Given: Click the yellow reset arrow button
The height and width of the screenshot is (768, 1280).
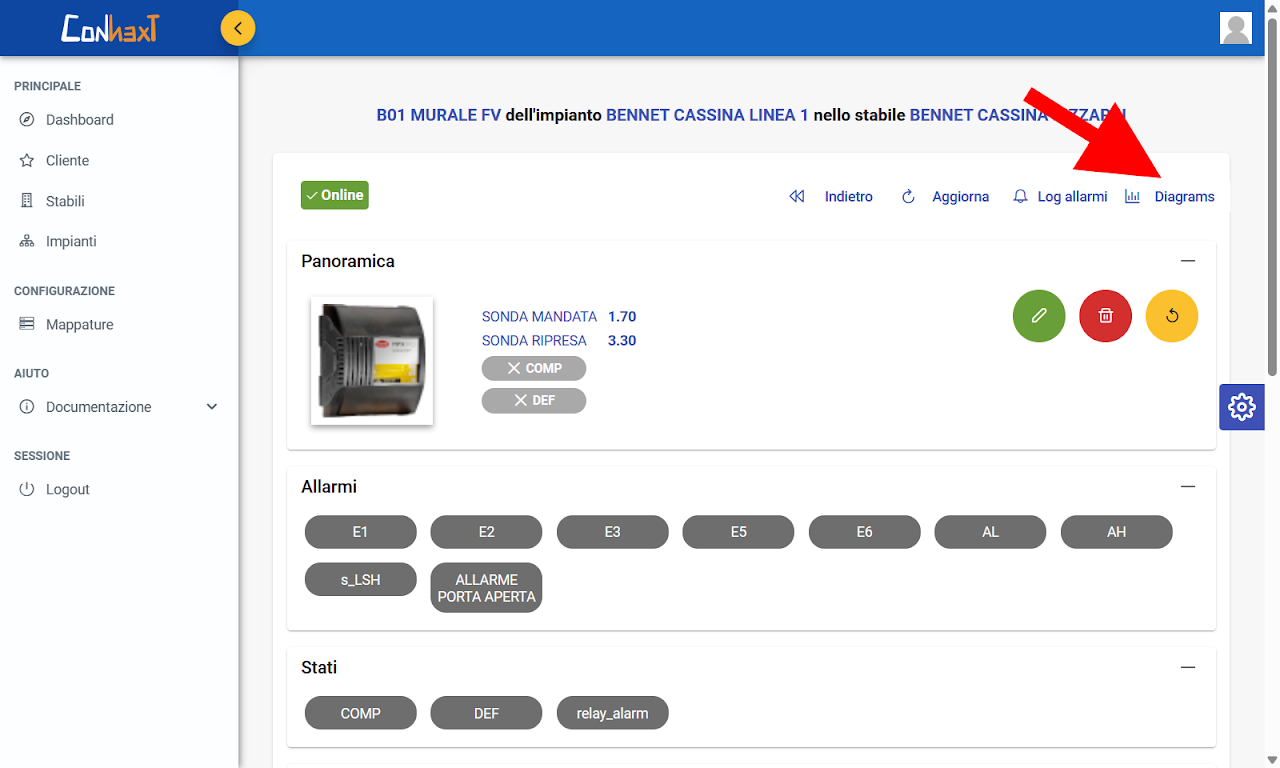Looking at the screenshot, I should (x=1171, y=316).
